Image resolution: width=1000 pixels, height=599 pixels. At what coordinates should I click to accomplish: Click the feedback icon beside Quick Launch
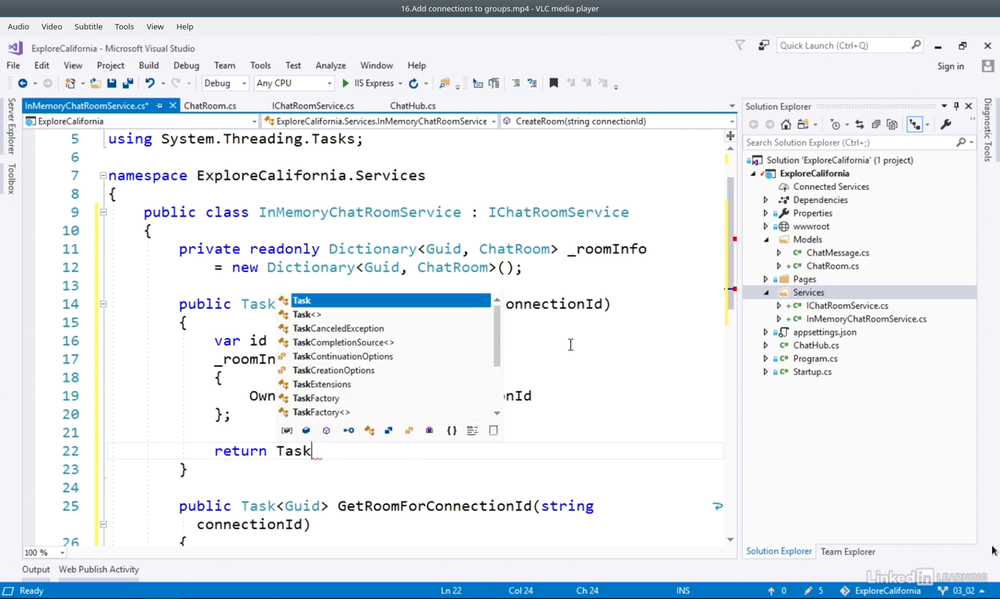click(763, 45)
